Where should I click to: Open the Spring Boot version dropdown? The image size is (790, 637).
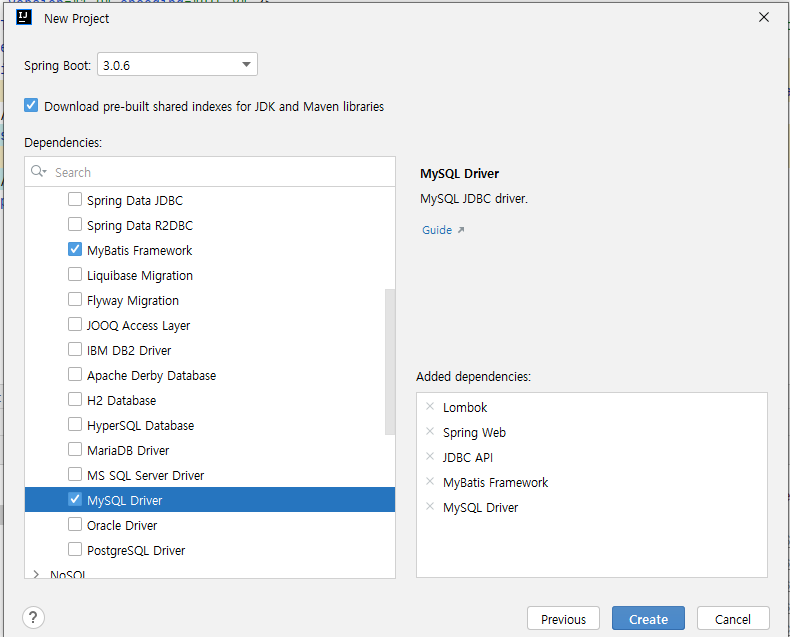[x=177, y=65]
